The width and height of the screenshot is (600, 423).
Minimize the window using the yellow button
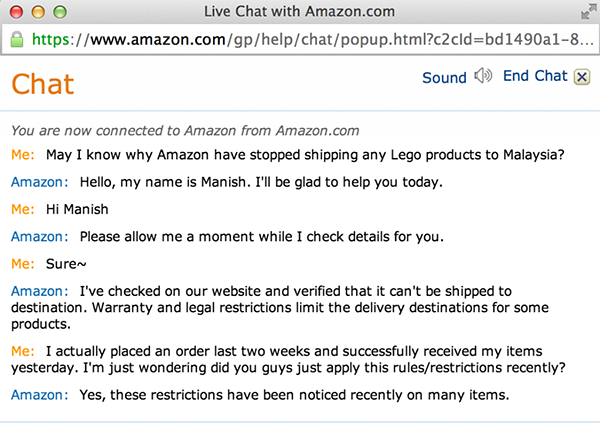tap(36, 12)
